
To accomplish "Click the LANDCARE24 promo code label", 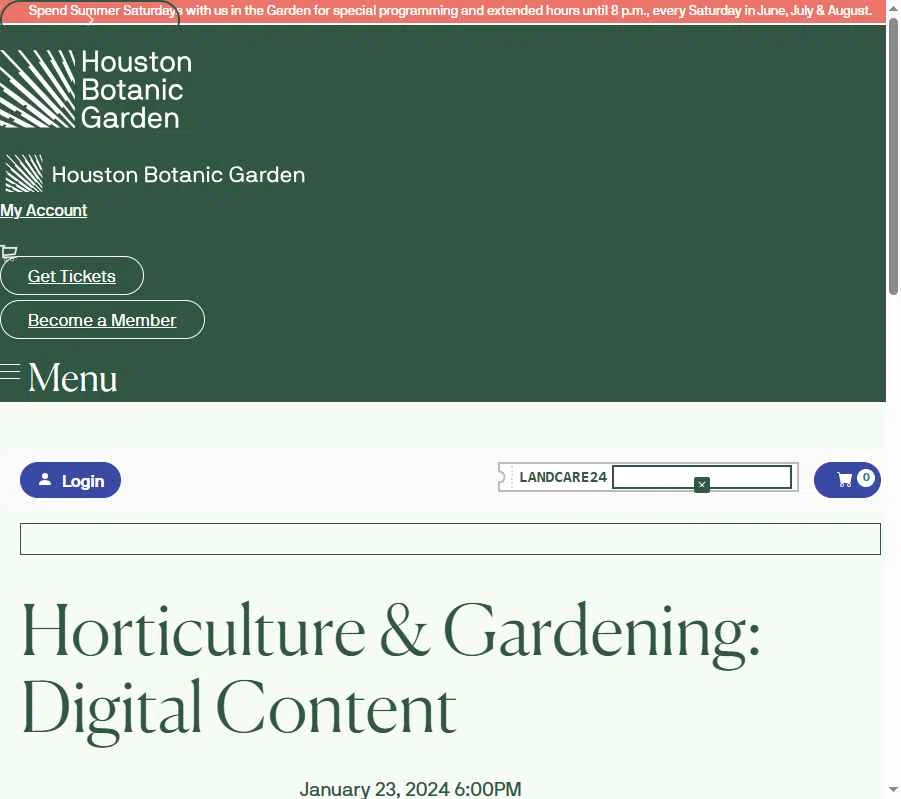I will tap(563, 477).
